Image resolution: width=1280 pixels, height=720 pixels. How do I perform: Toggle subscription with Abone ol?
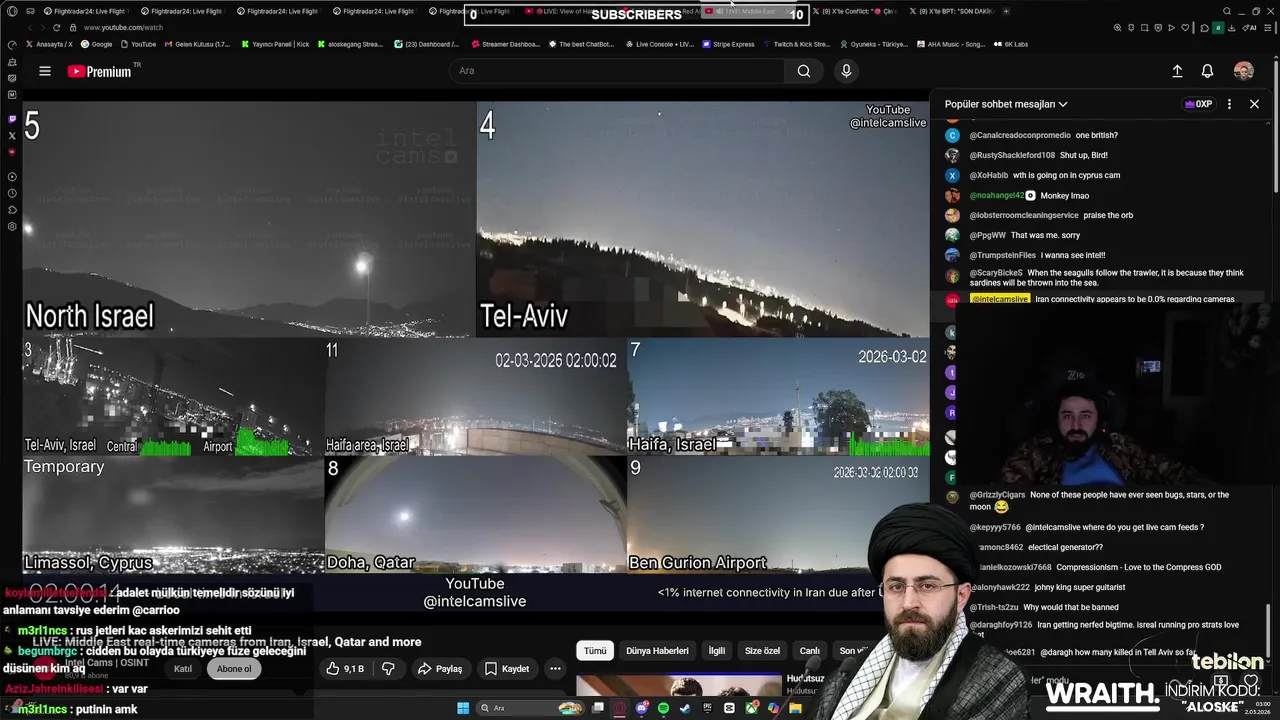point(234,668)
